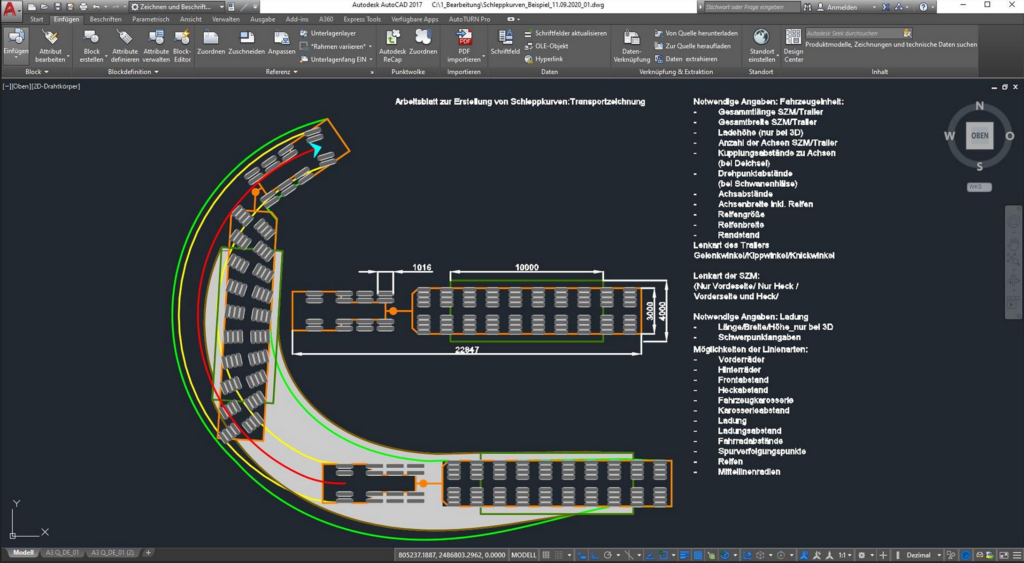The width and height of the screenshot is (1024, 563).
Task: Switch to the A3 Q_DE_01 layout tab
Action: tap(62, 553)
